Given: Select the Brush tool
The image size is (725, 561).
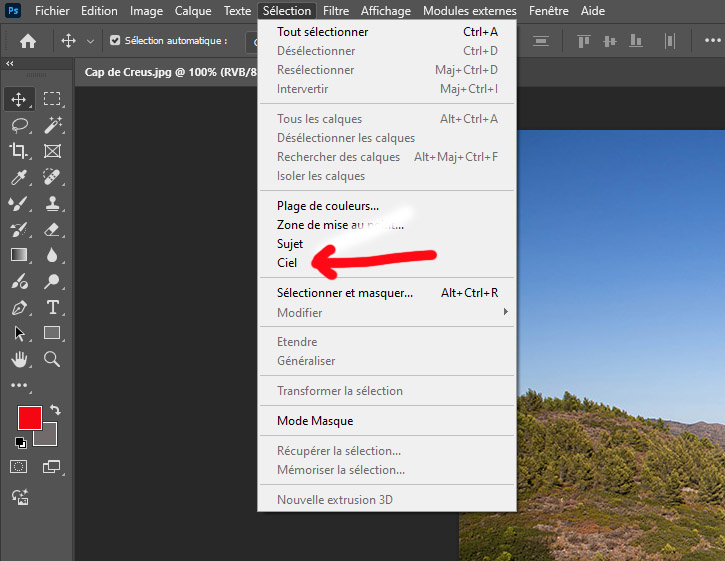Looking at the screenshot, I should pyautogui.click(x=19, y=203).
